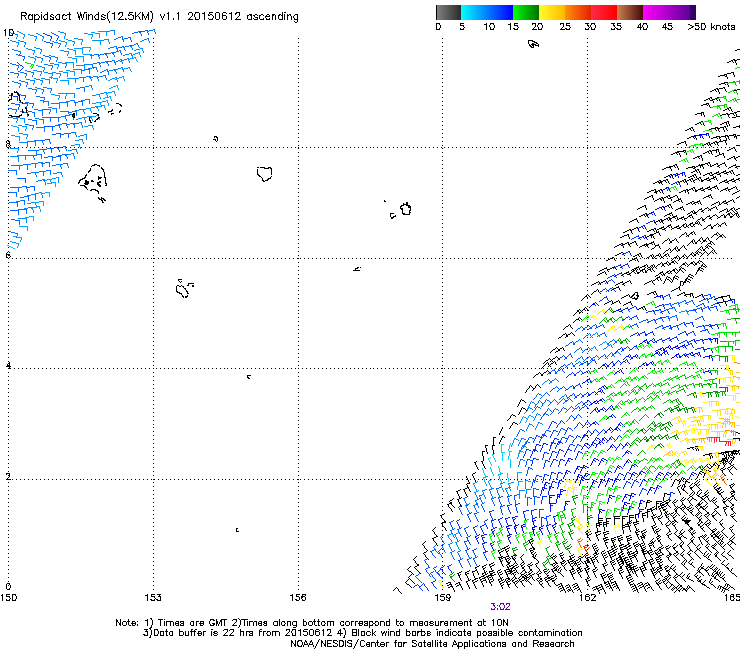
Task: Click the magenta-purple segment of the color scale
Action: point(669,12)
